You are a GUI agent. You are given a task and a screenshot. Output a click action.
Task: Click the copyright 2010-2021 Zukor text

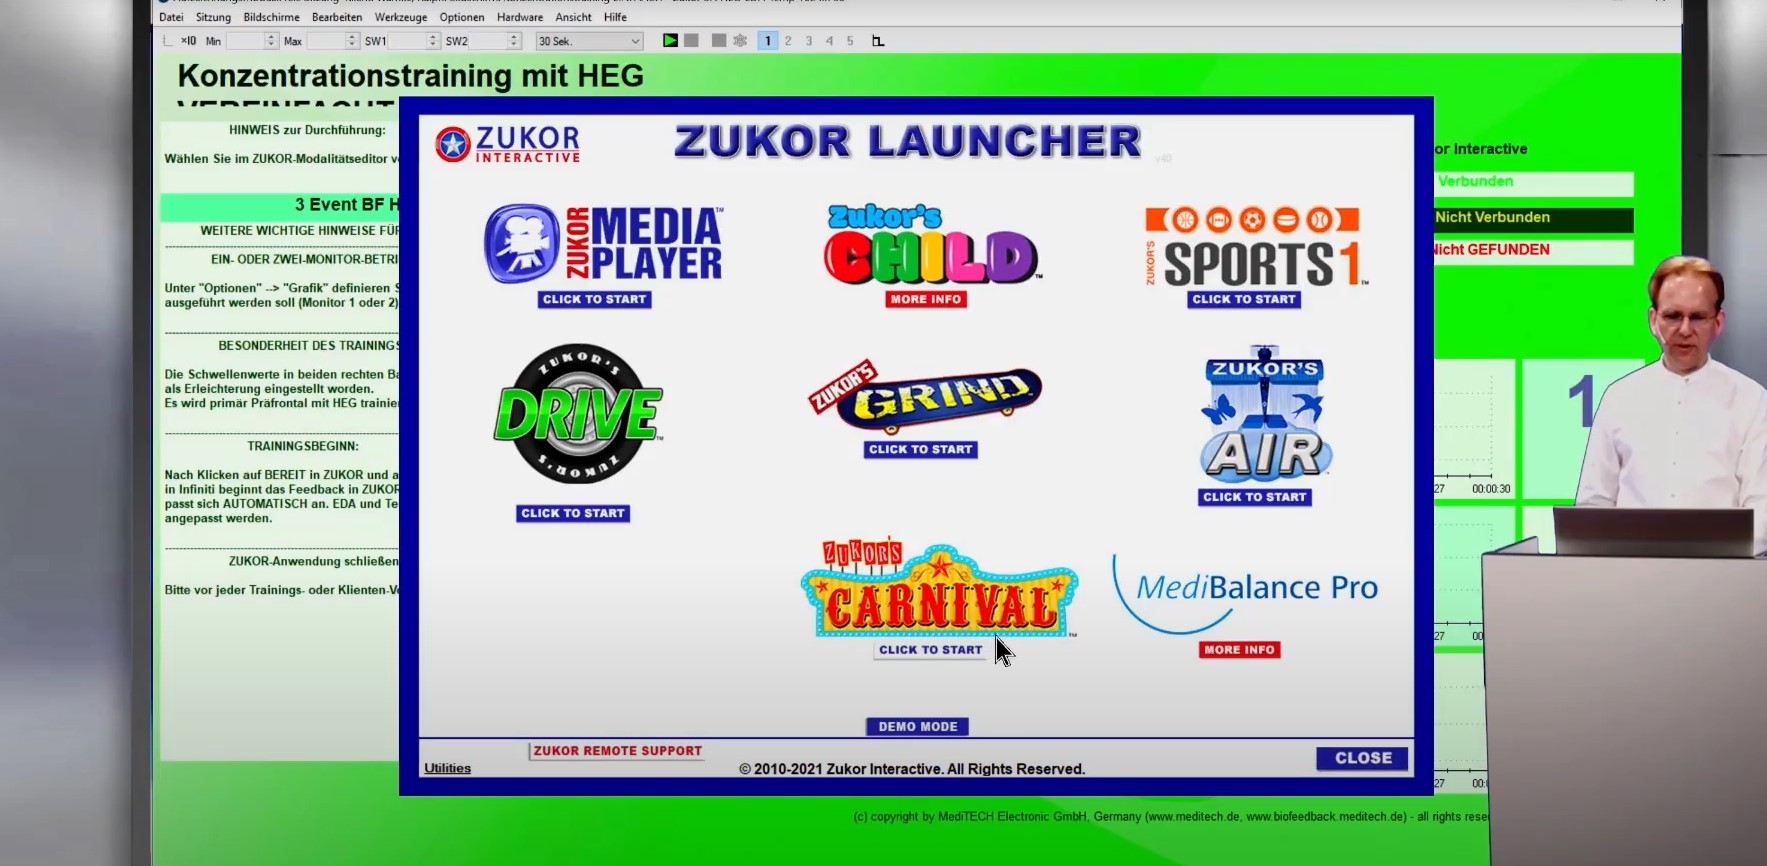click(912, 769)
